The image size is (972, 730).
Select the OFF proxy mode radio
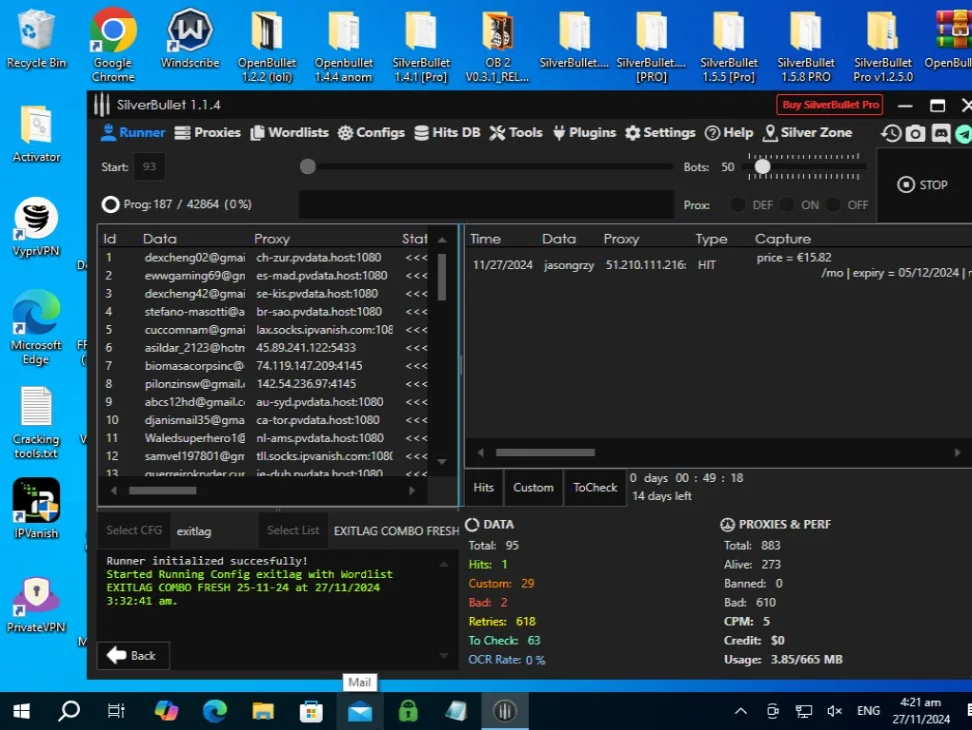[833, 204]
